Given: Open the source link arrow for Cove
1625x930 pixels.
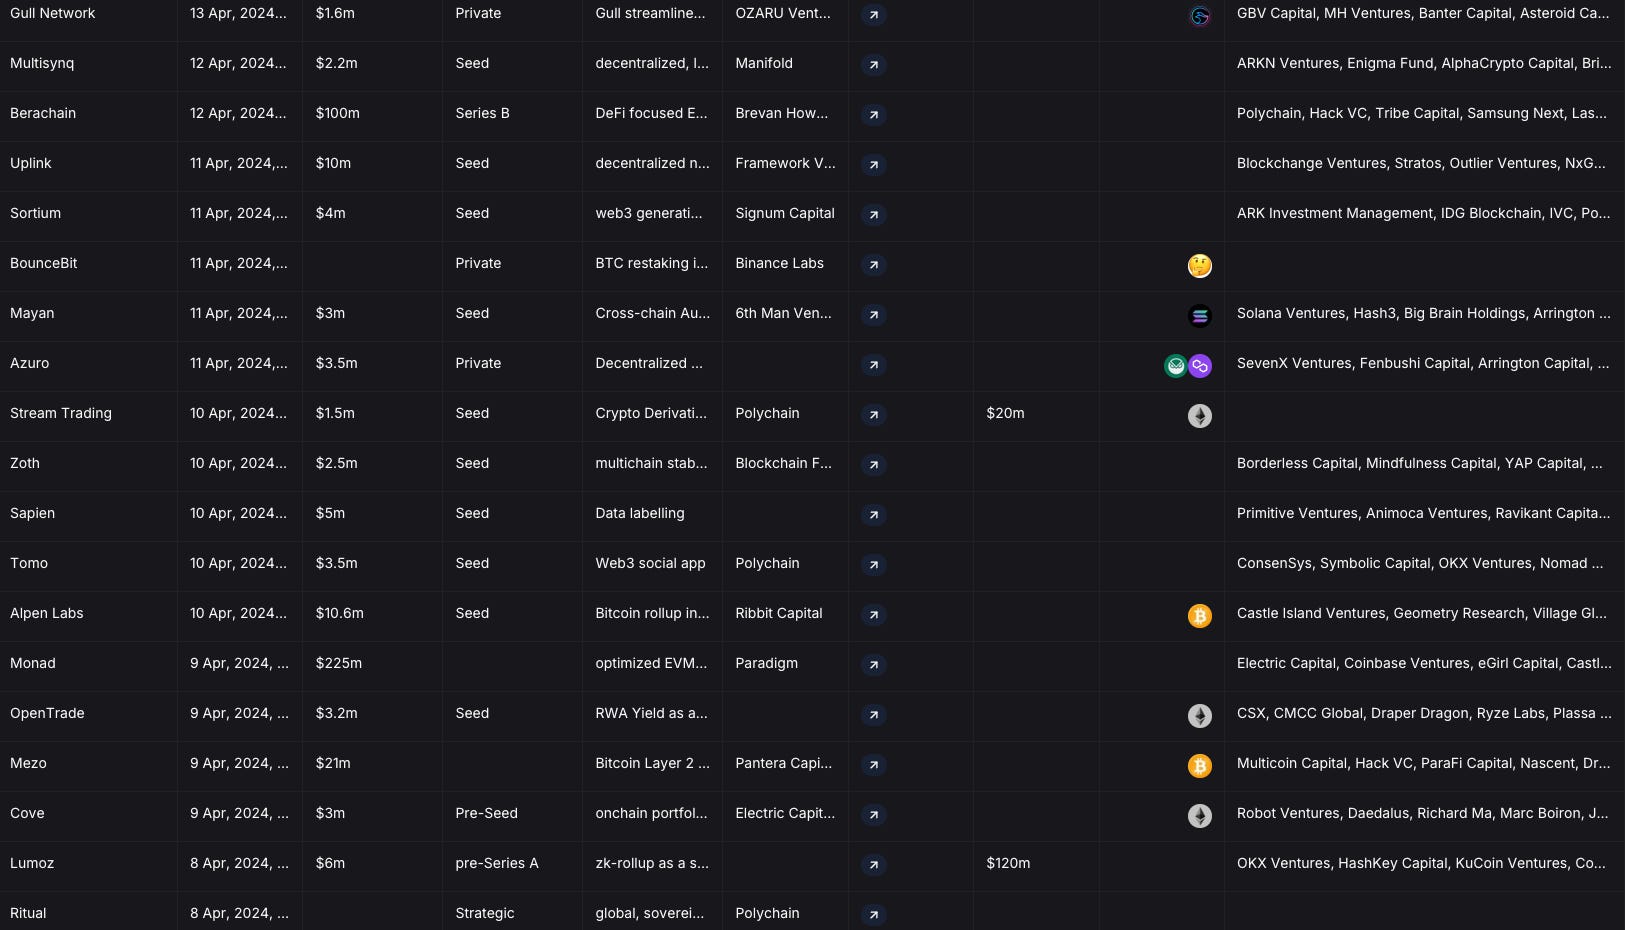Looking at the screenshot, I should click(874, 815).
